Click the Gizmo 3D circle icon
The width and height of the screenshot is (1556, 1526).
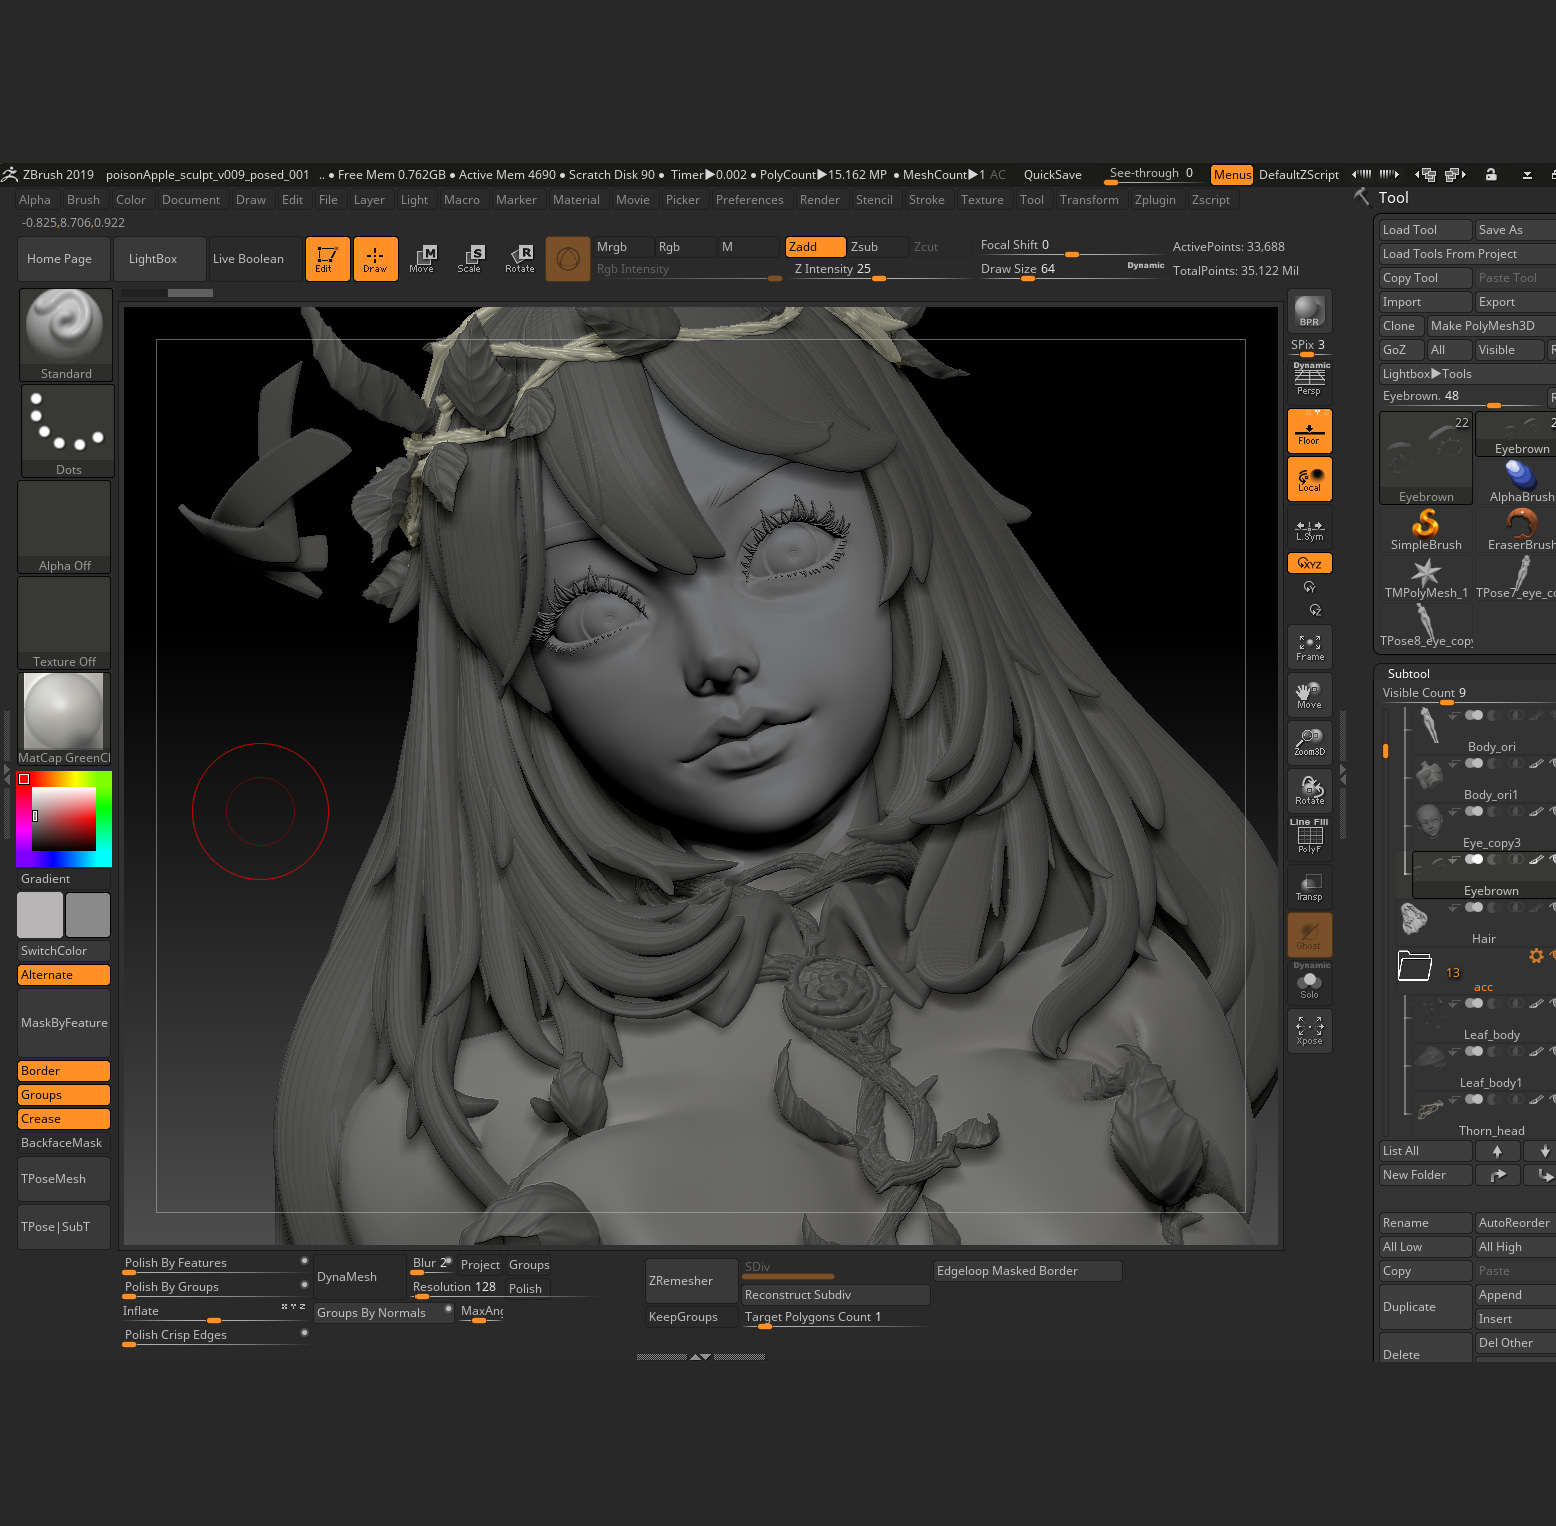coord(567,259)
